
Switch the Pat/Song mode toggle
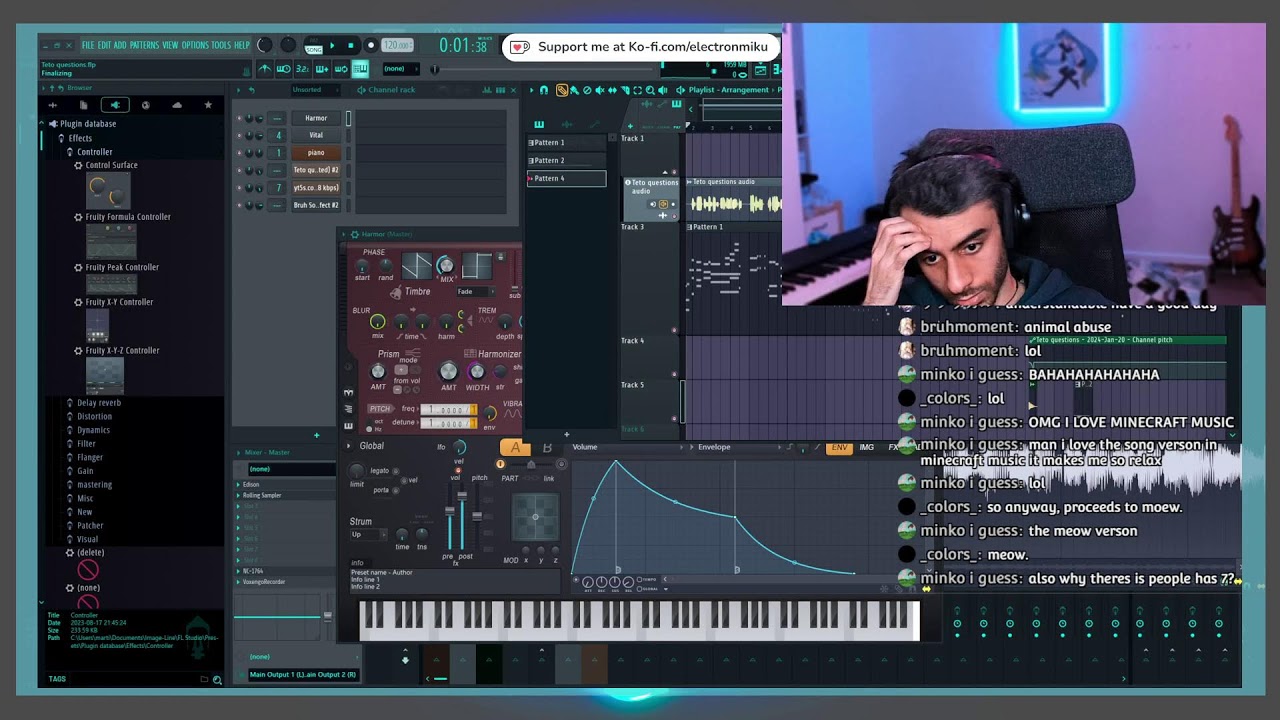(313, 45)
